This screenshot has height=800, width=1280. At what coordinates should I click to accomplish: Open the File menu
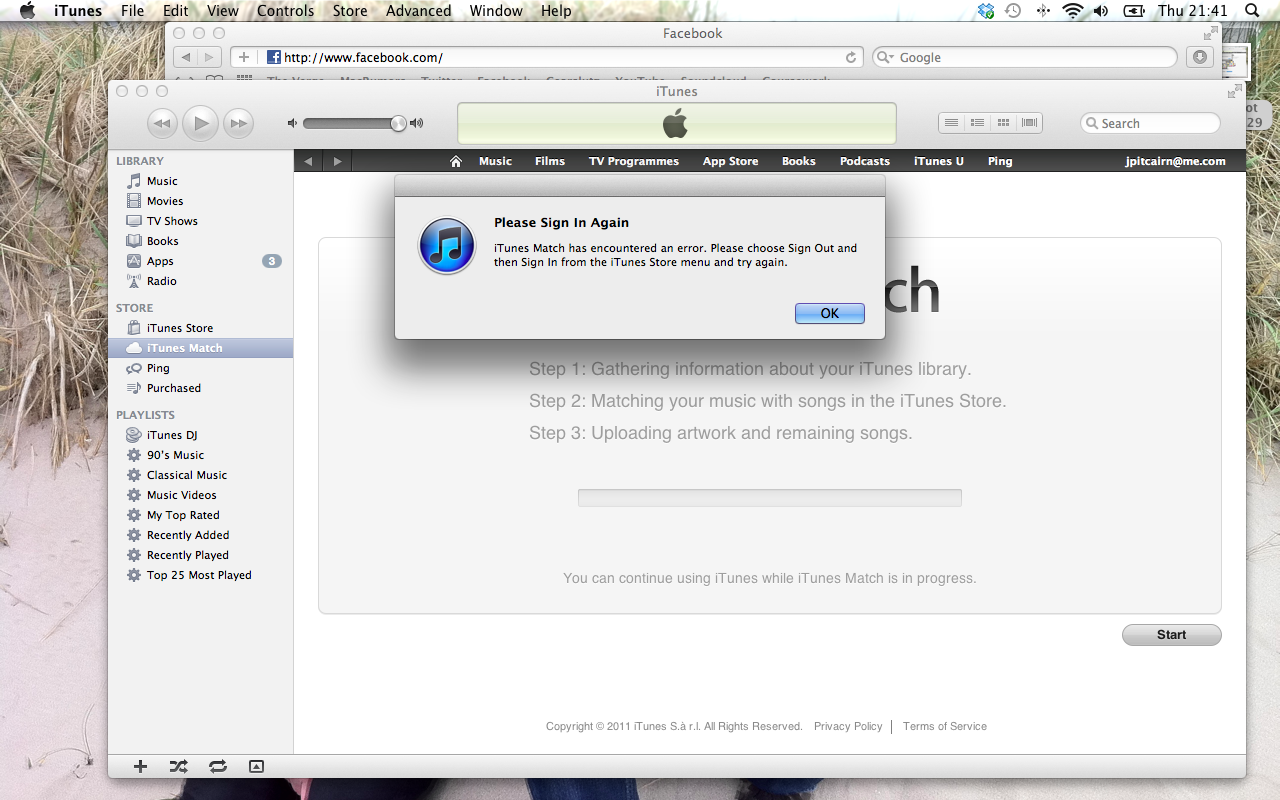coord(132,11)
